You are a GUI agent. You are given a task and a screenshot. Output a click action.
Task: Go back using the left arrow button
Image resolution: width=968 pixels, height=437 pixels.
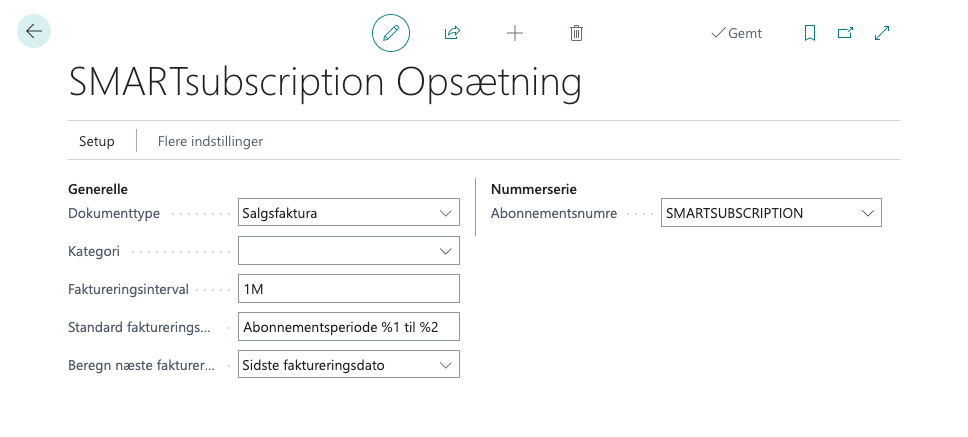point(34,32)
